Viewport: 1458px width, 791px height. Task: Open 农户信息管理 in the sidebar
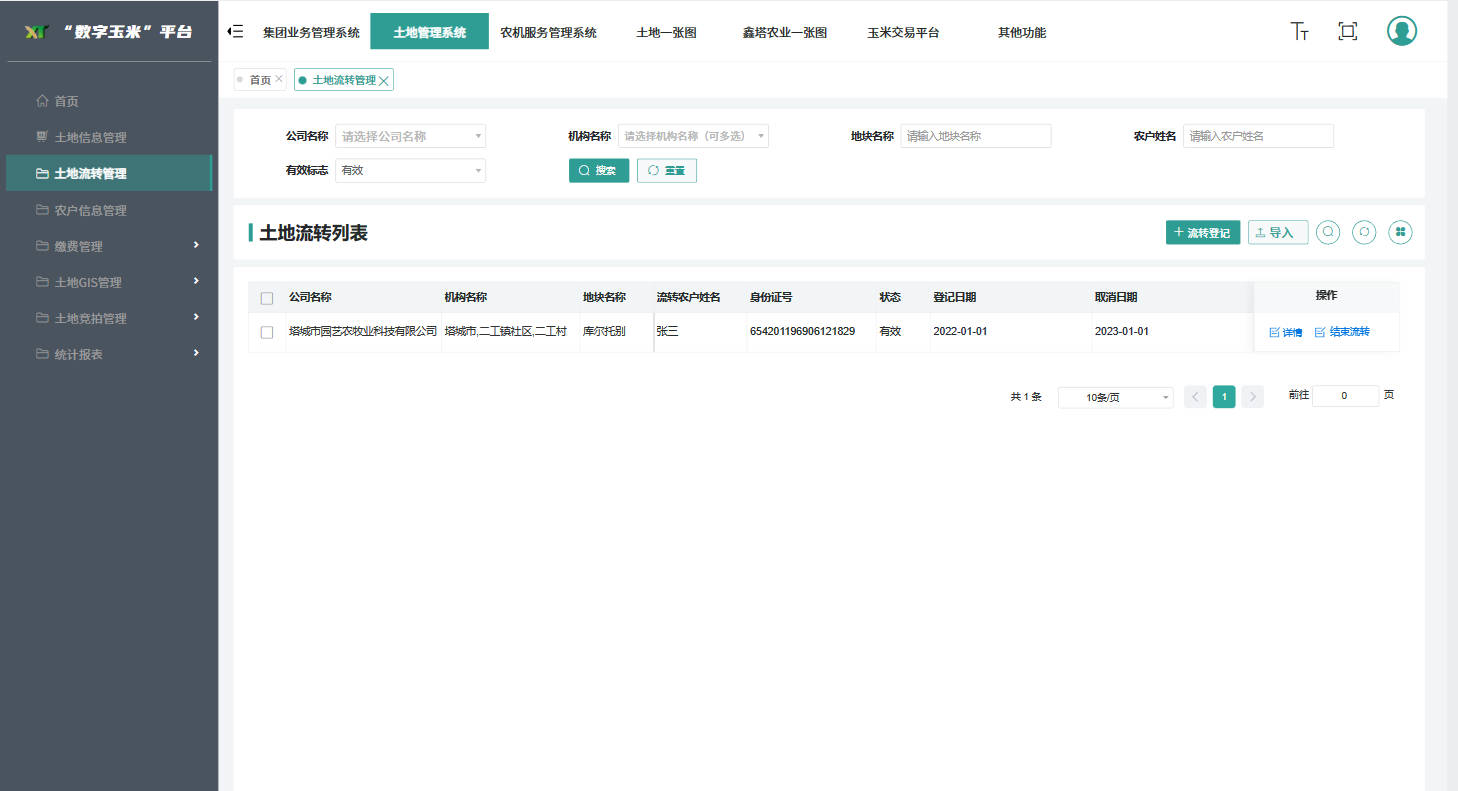click(x=109, y=210)
